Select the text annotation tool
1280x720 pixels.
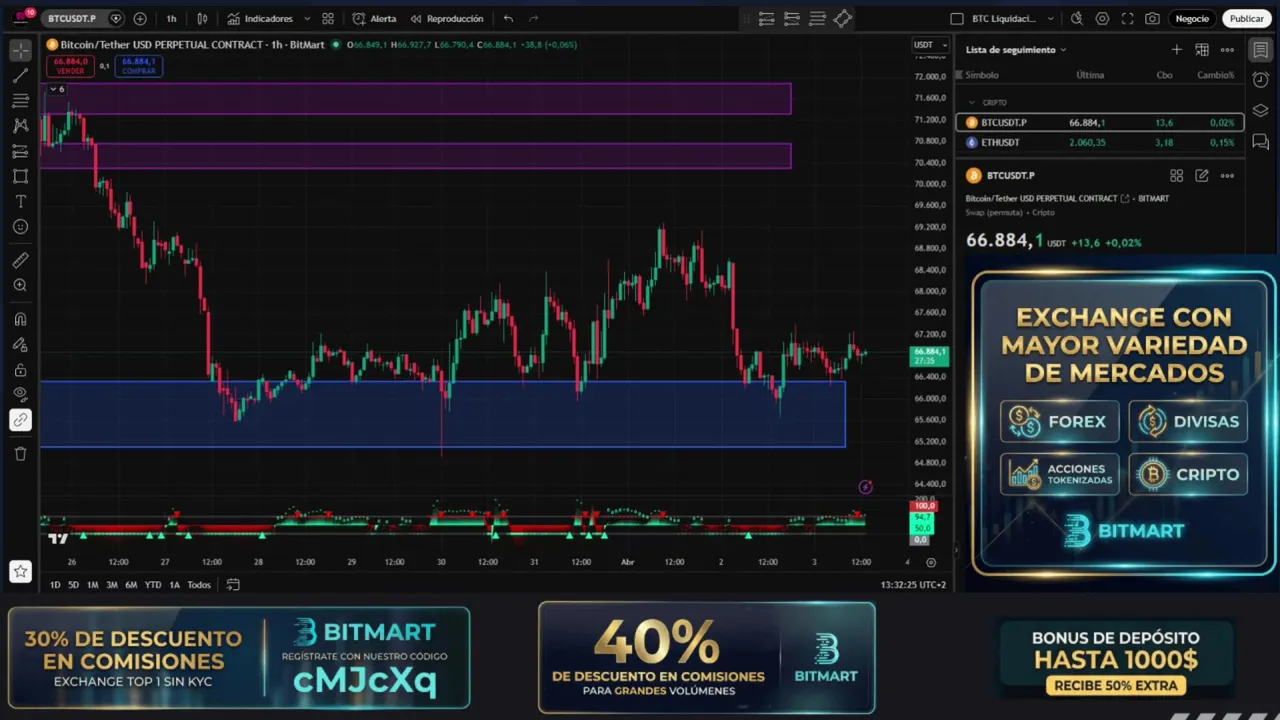tap(20, 201)
